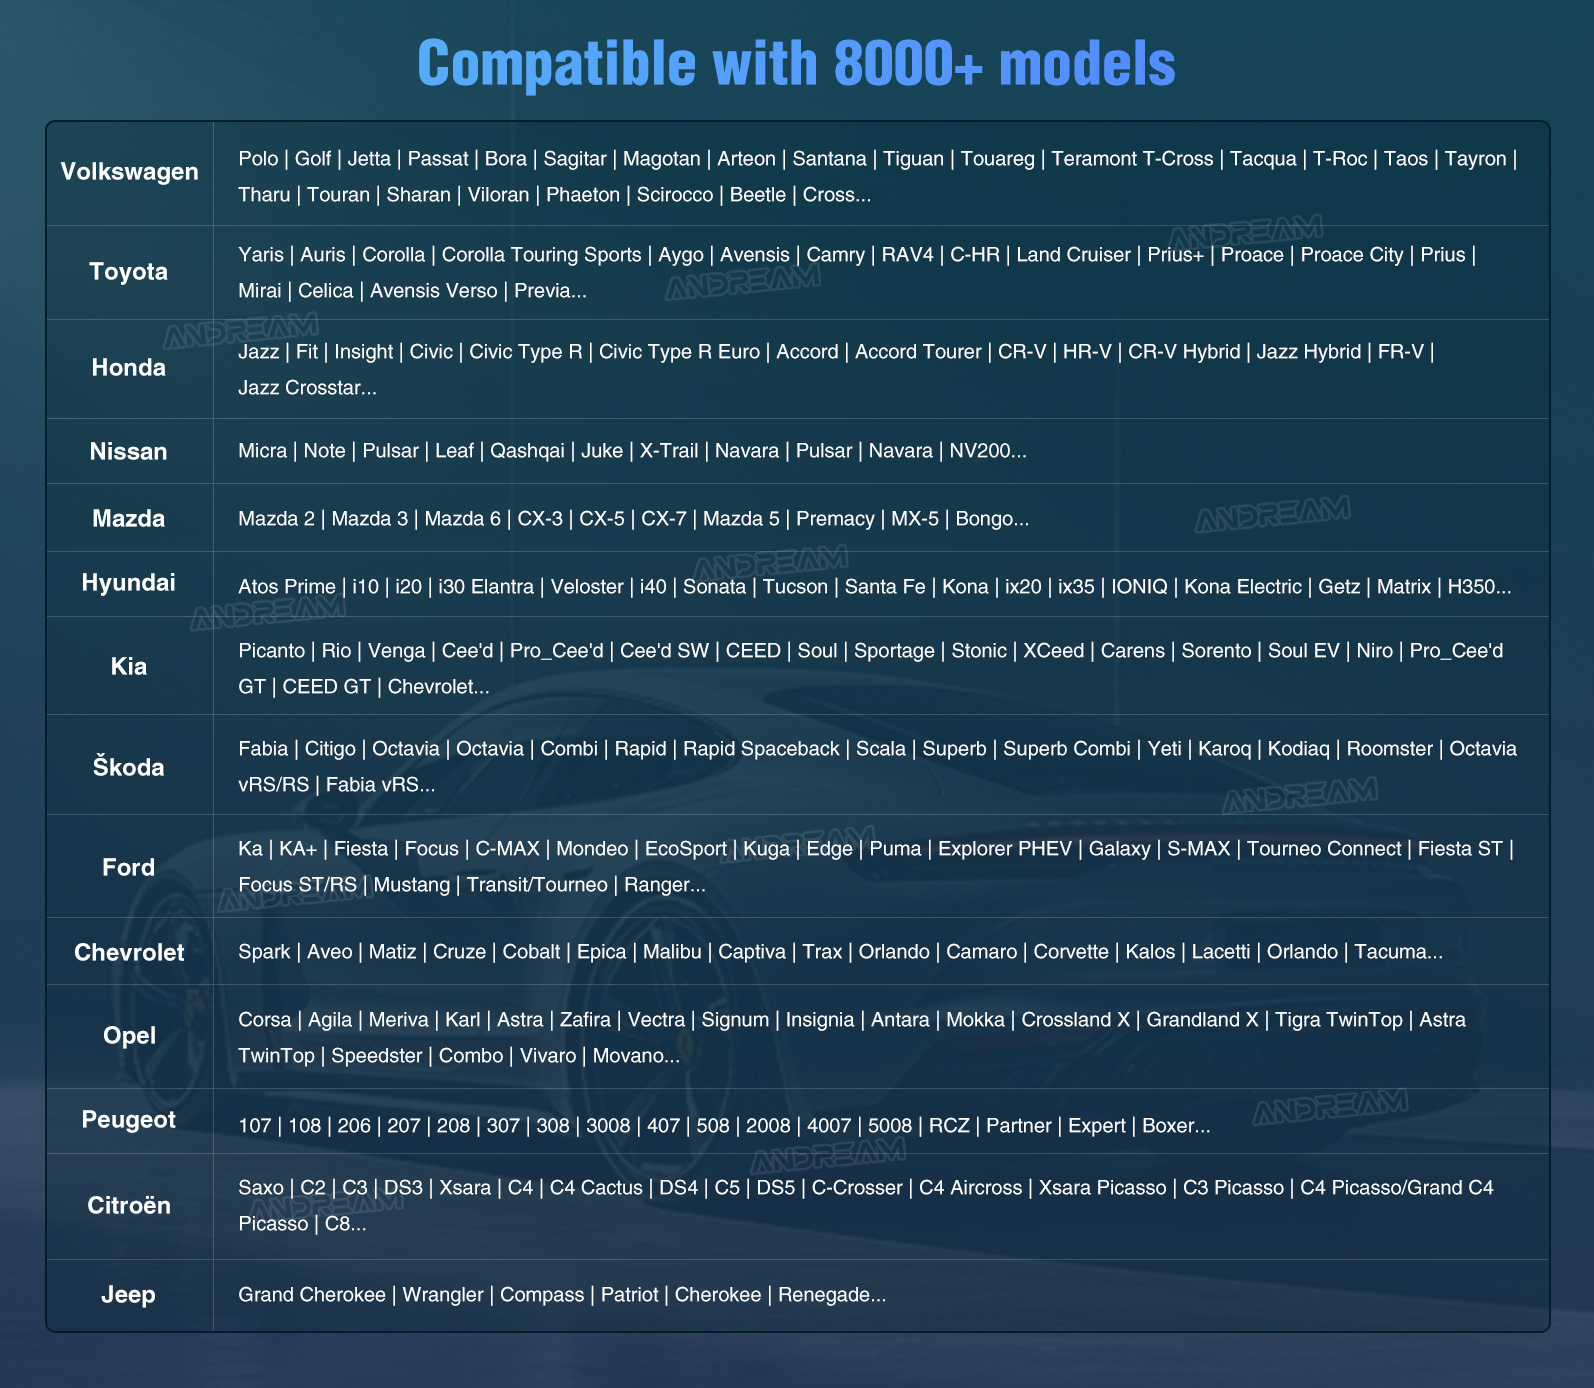
Task: Select 'Tiguan' in the Volkswagen row
Action: coord(913,159)
